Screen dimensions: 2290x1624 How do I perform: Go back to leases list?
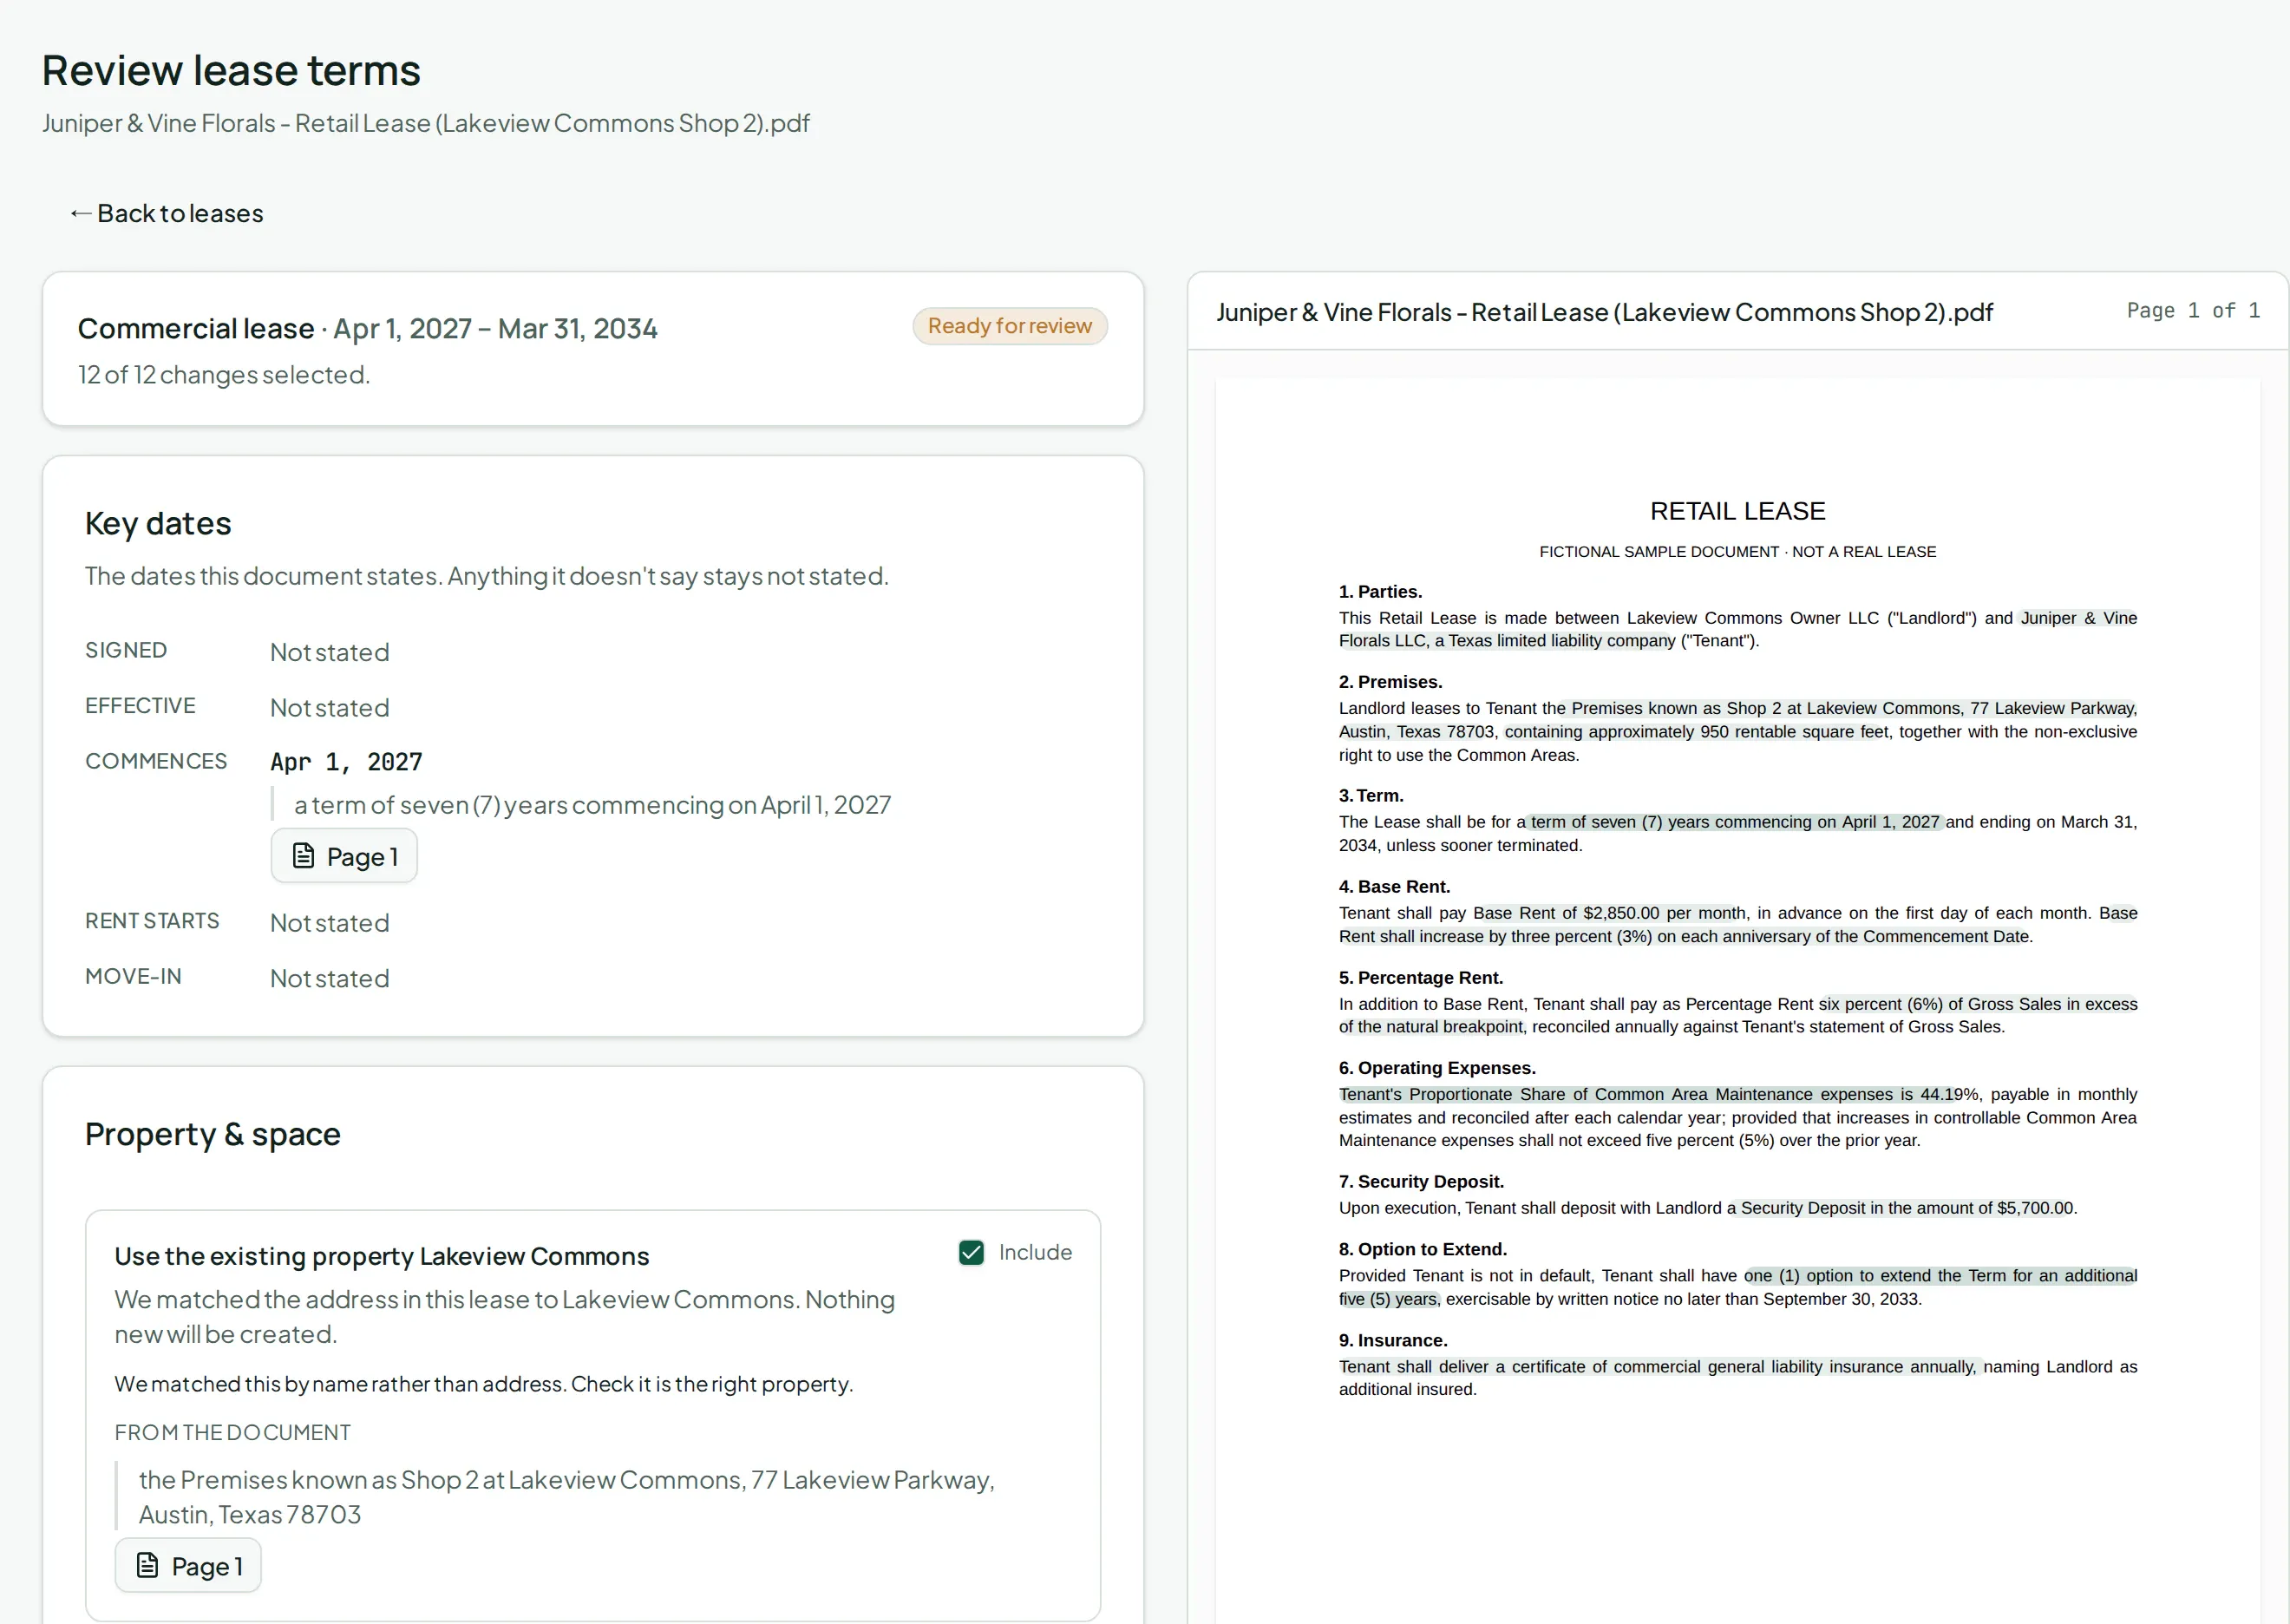coord(166,213)
